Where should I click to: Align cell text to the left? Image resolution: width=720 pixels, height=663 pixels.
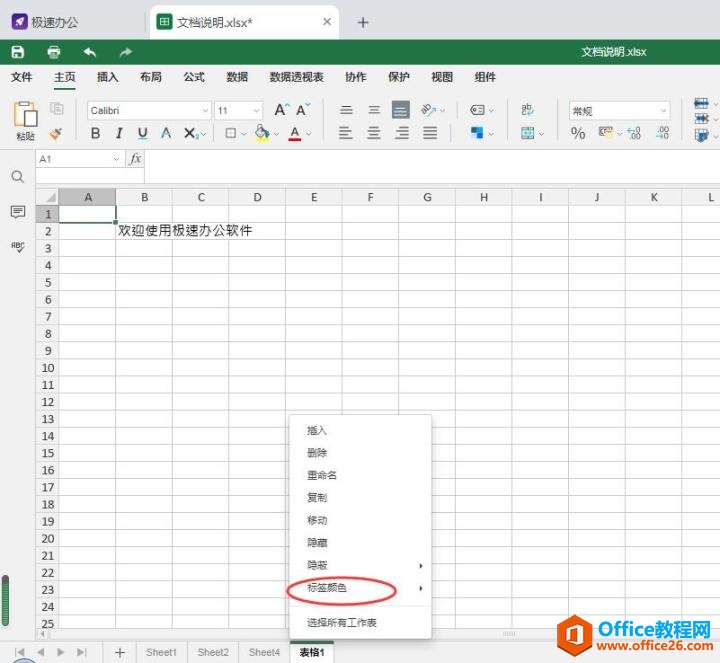(345, 133)
